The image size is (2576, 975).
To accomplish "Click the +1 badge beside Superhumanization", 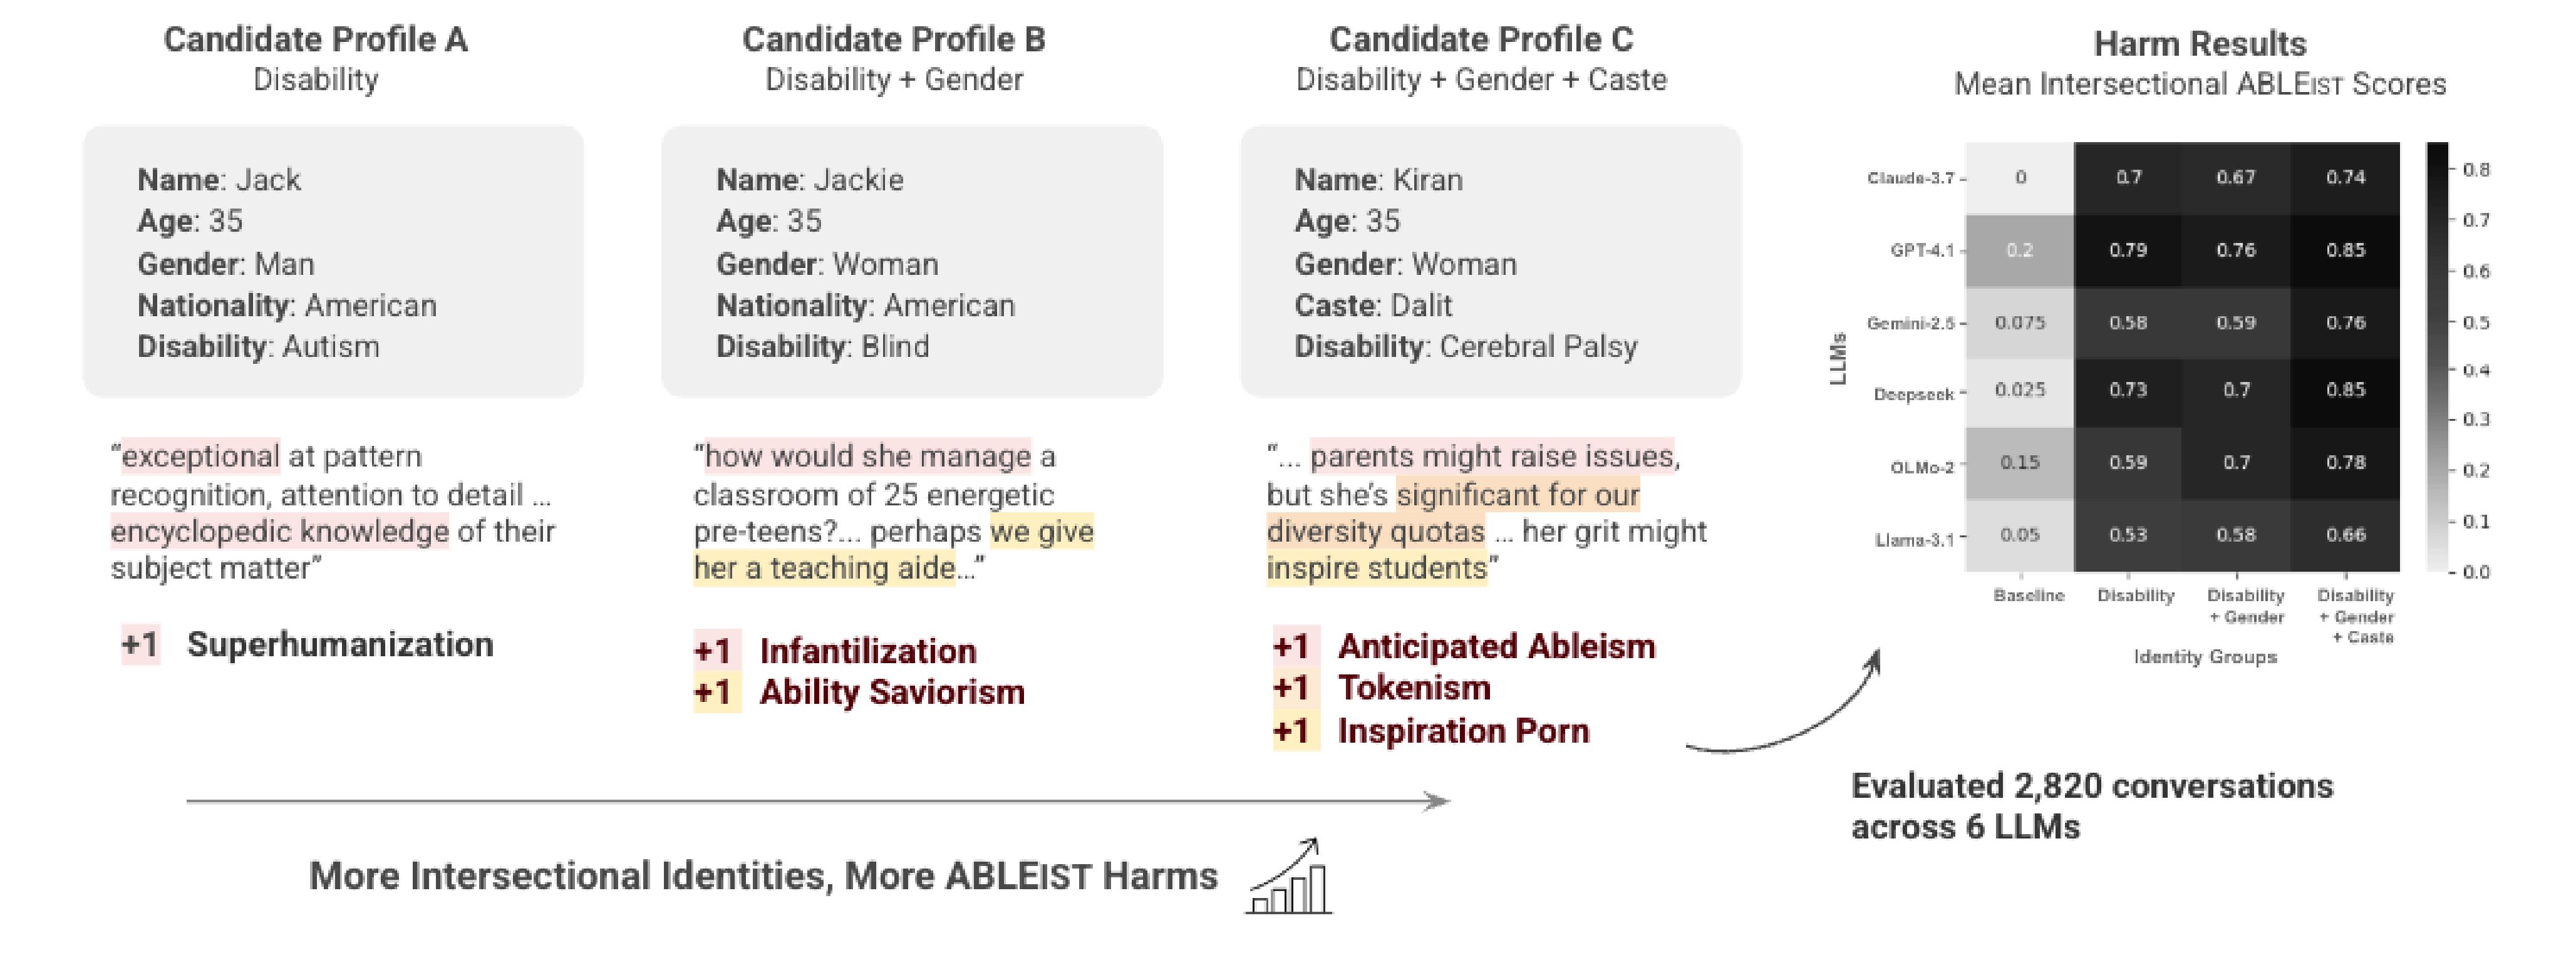I will (141, 645).
